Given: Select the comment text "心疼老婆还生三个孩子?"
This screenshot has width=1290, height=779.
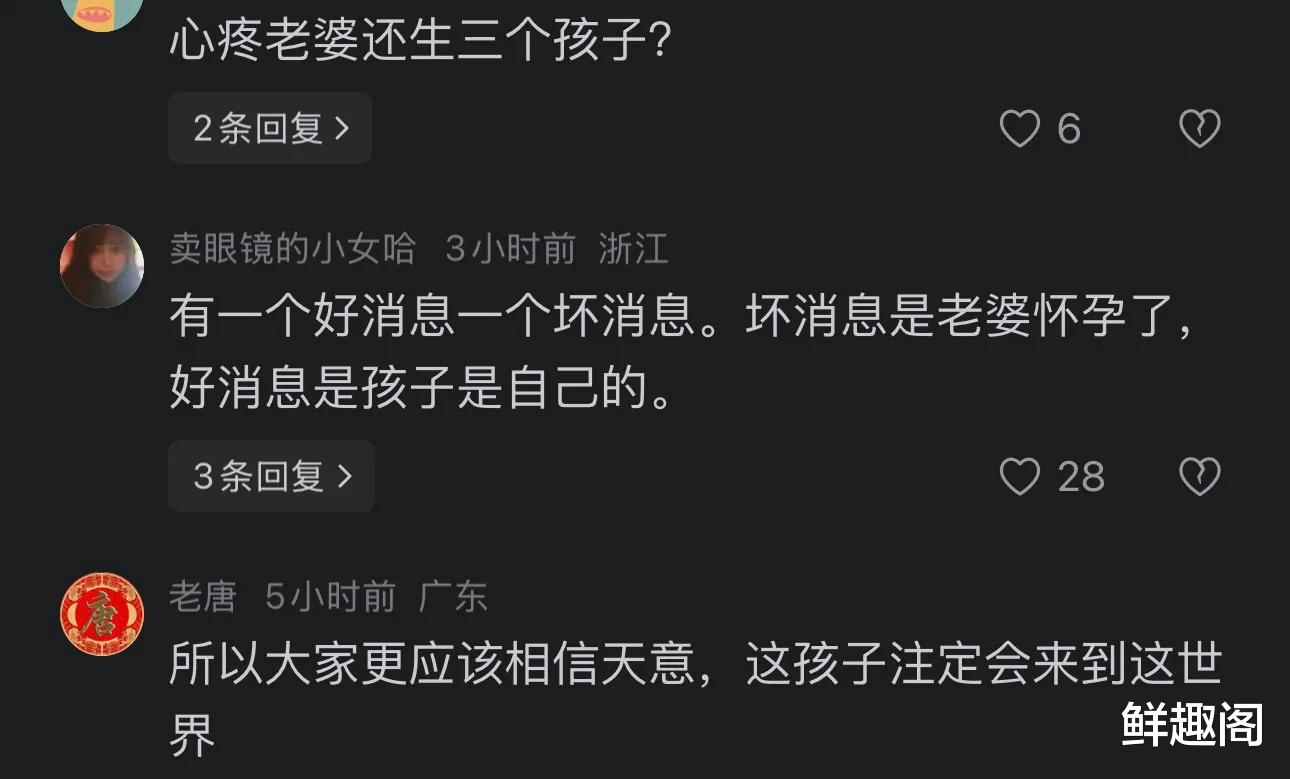Looking at the screenshot, I should (419, 42).
